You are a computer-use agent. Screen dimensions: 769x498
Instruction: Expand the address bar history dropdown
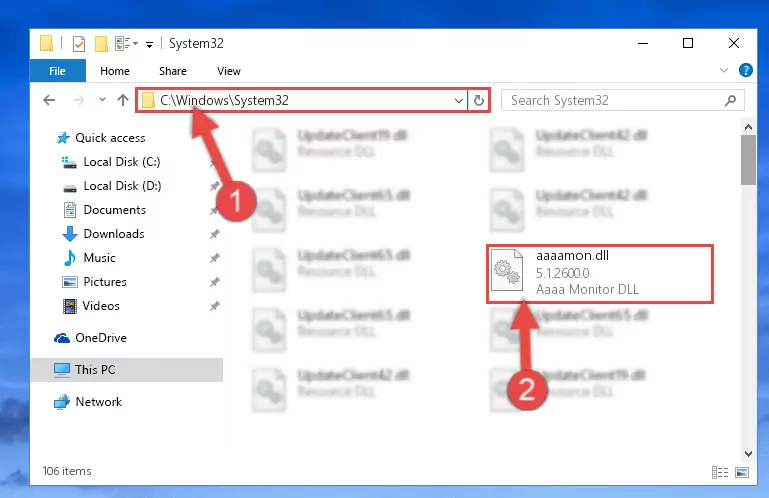pos(459,101)
